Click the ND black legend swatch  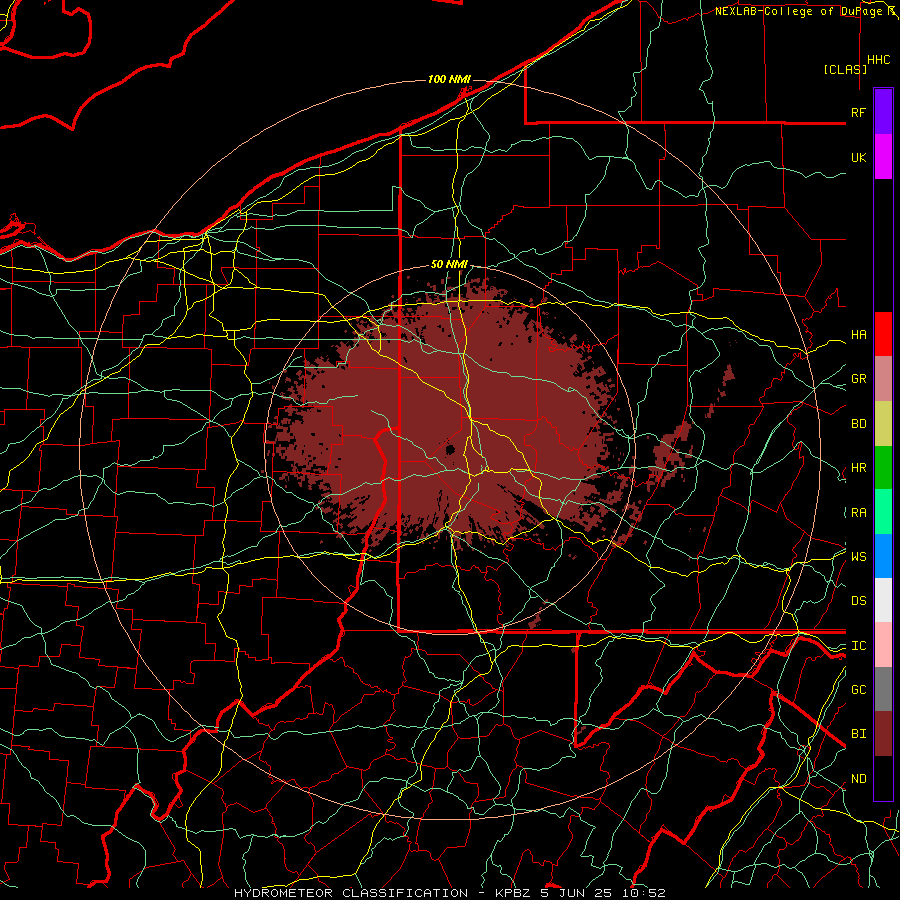pos(883,778)
